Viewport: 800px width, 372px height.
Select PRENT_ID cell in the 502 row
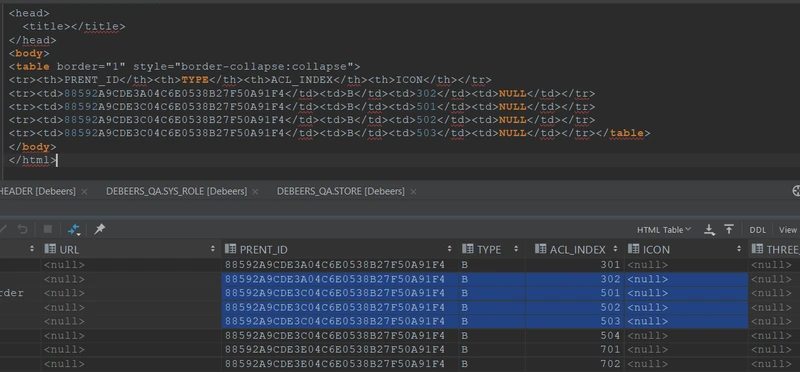tap(339, 308)
